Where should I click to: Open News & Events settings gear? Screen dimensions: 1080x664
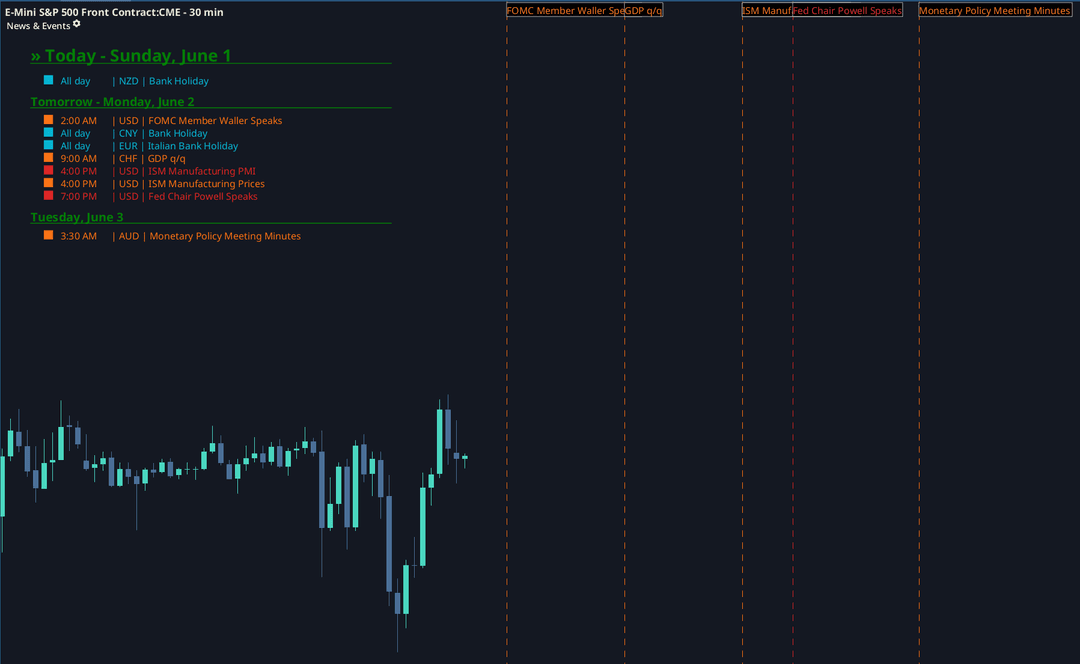(76, 24)
